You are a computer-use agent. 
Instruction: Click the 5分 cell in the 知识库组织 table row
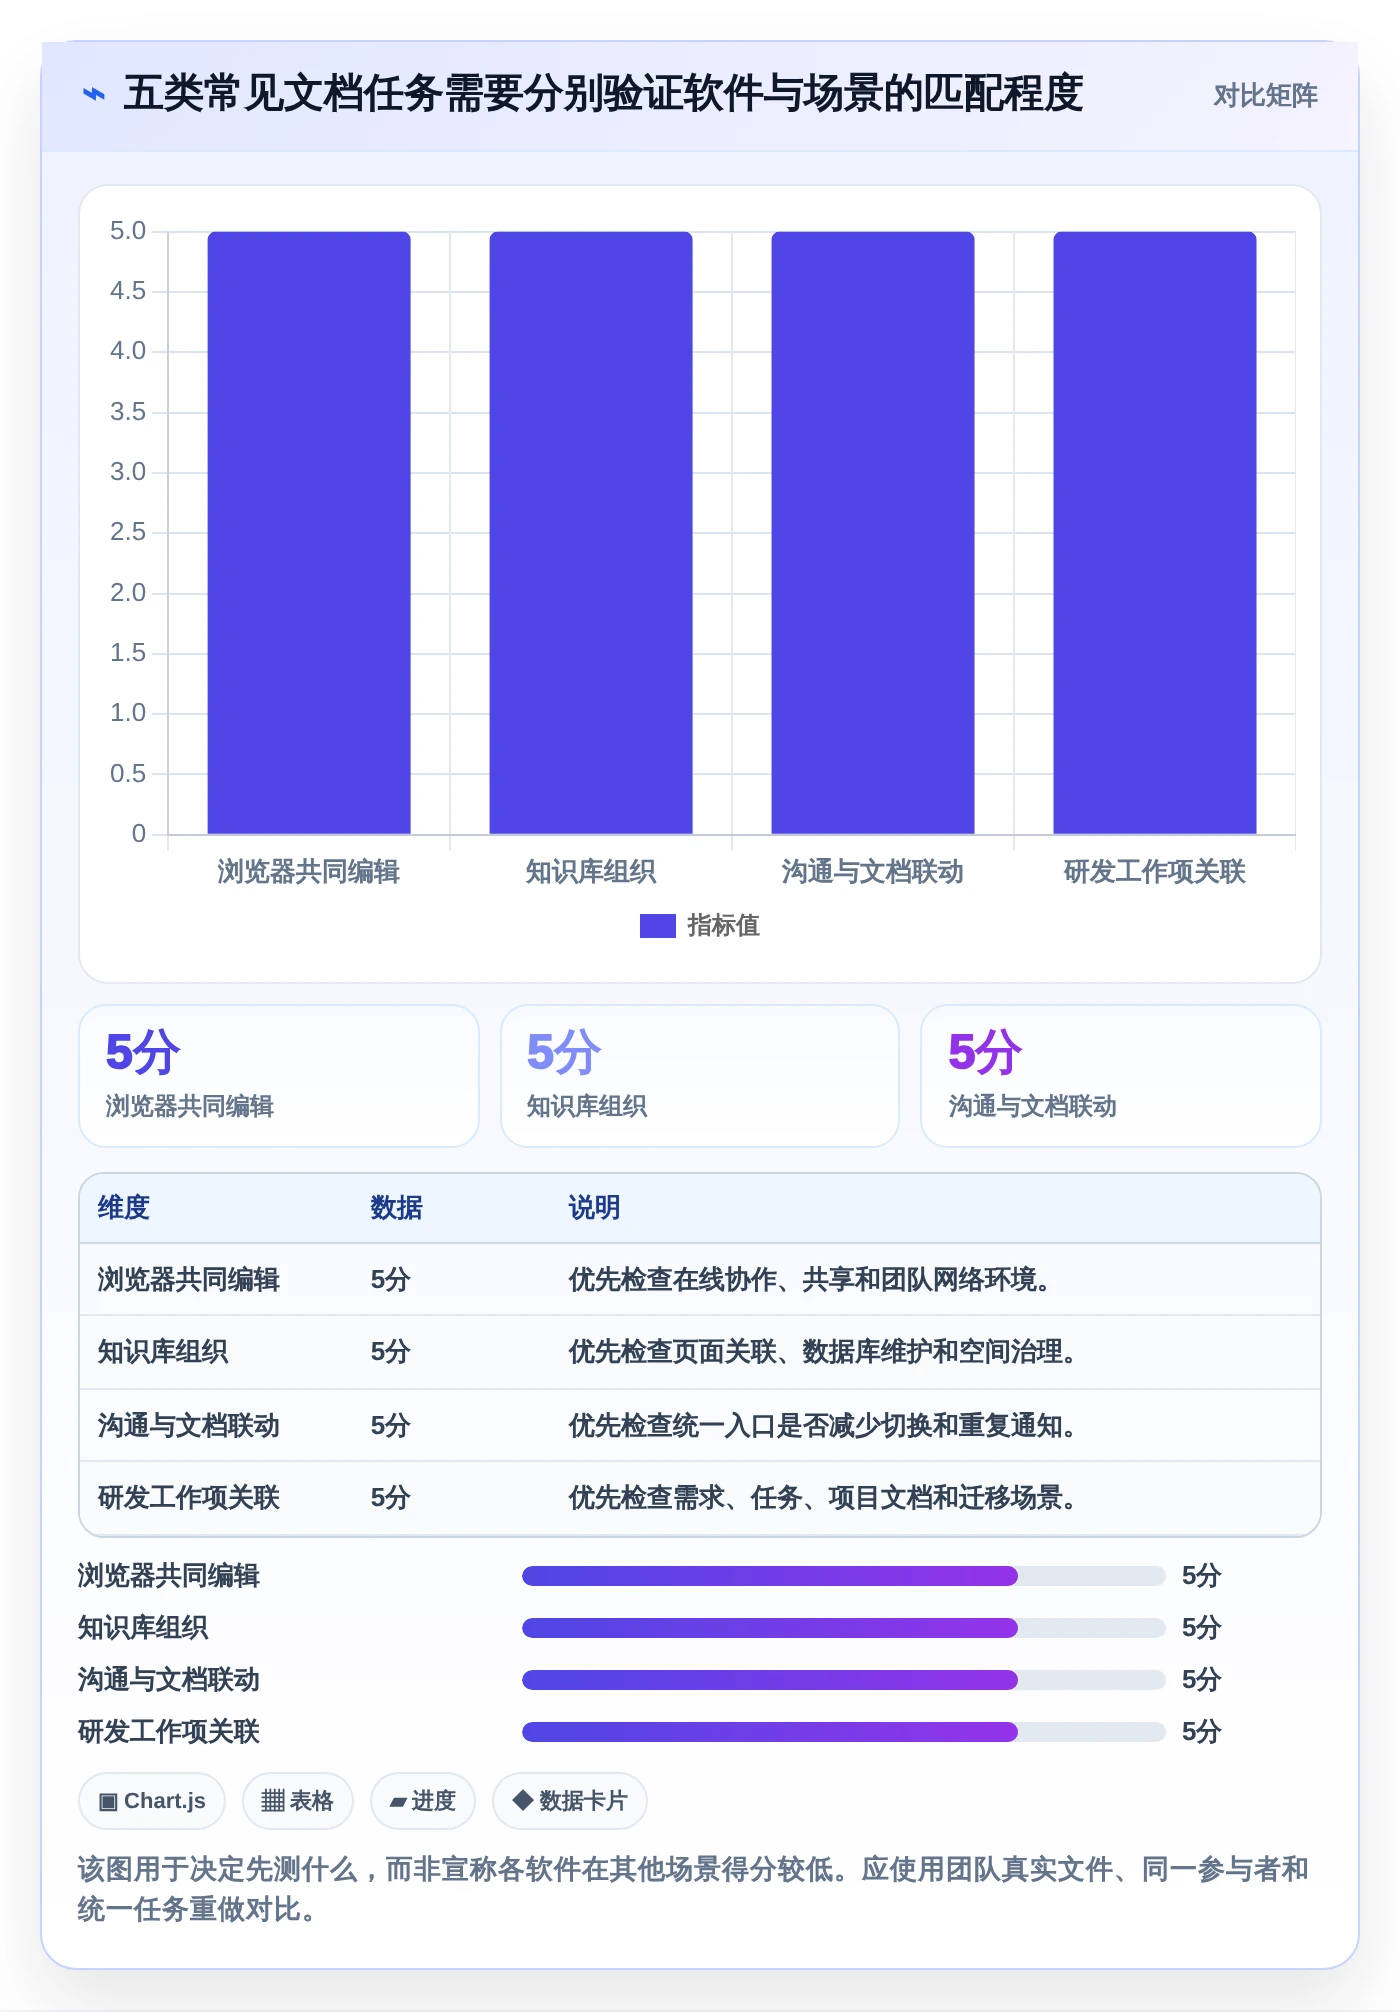[391, 1352]
